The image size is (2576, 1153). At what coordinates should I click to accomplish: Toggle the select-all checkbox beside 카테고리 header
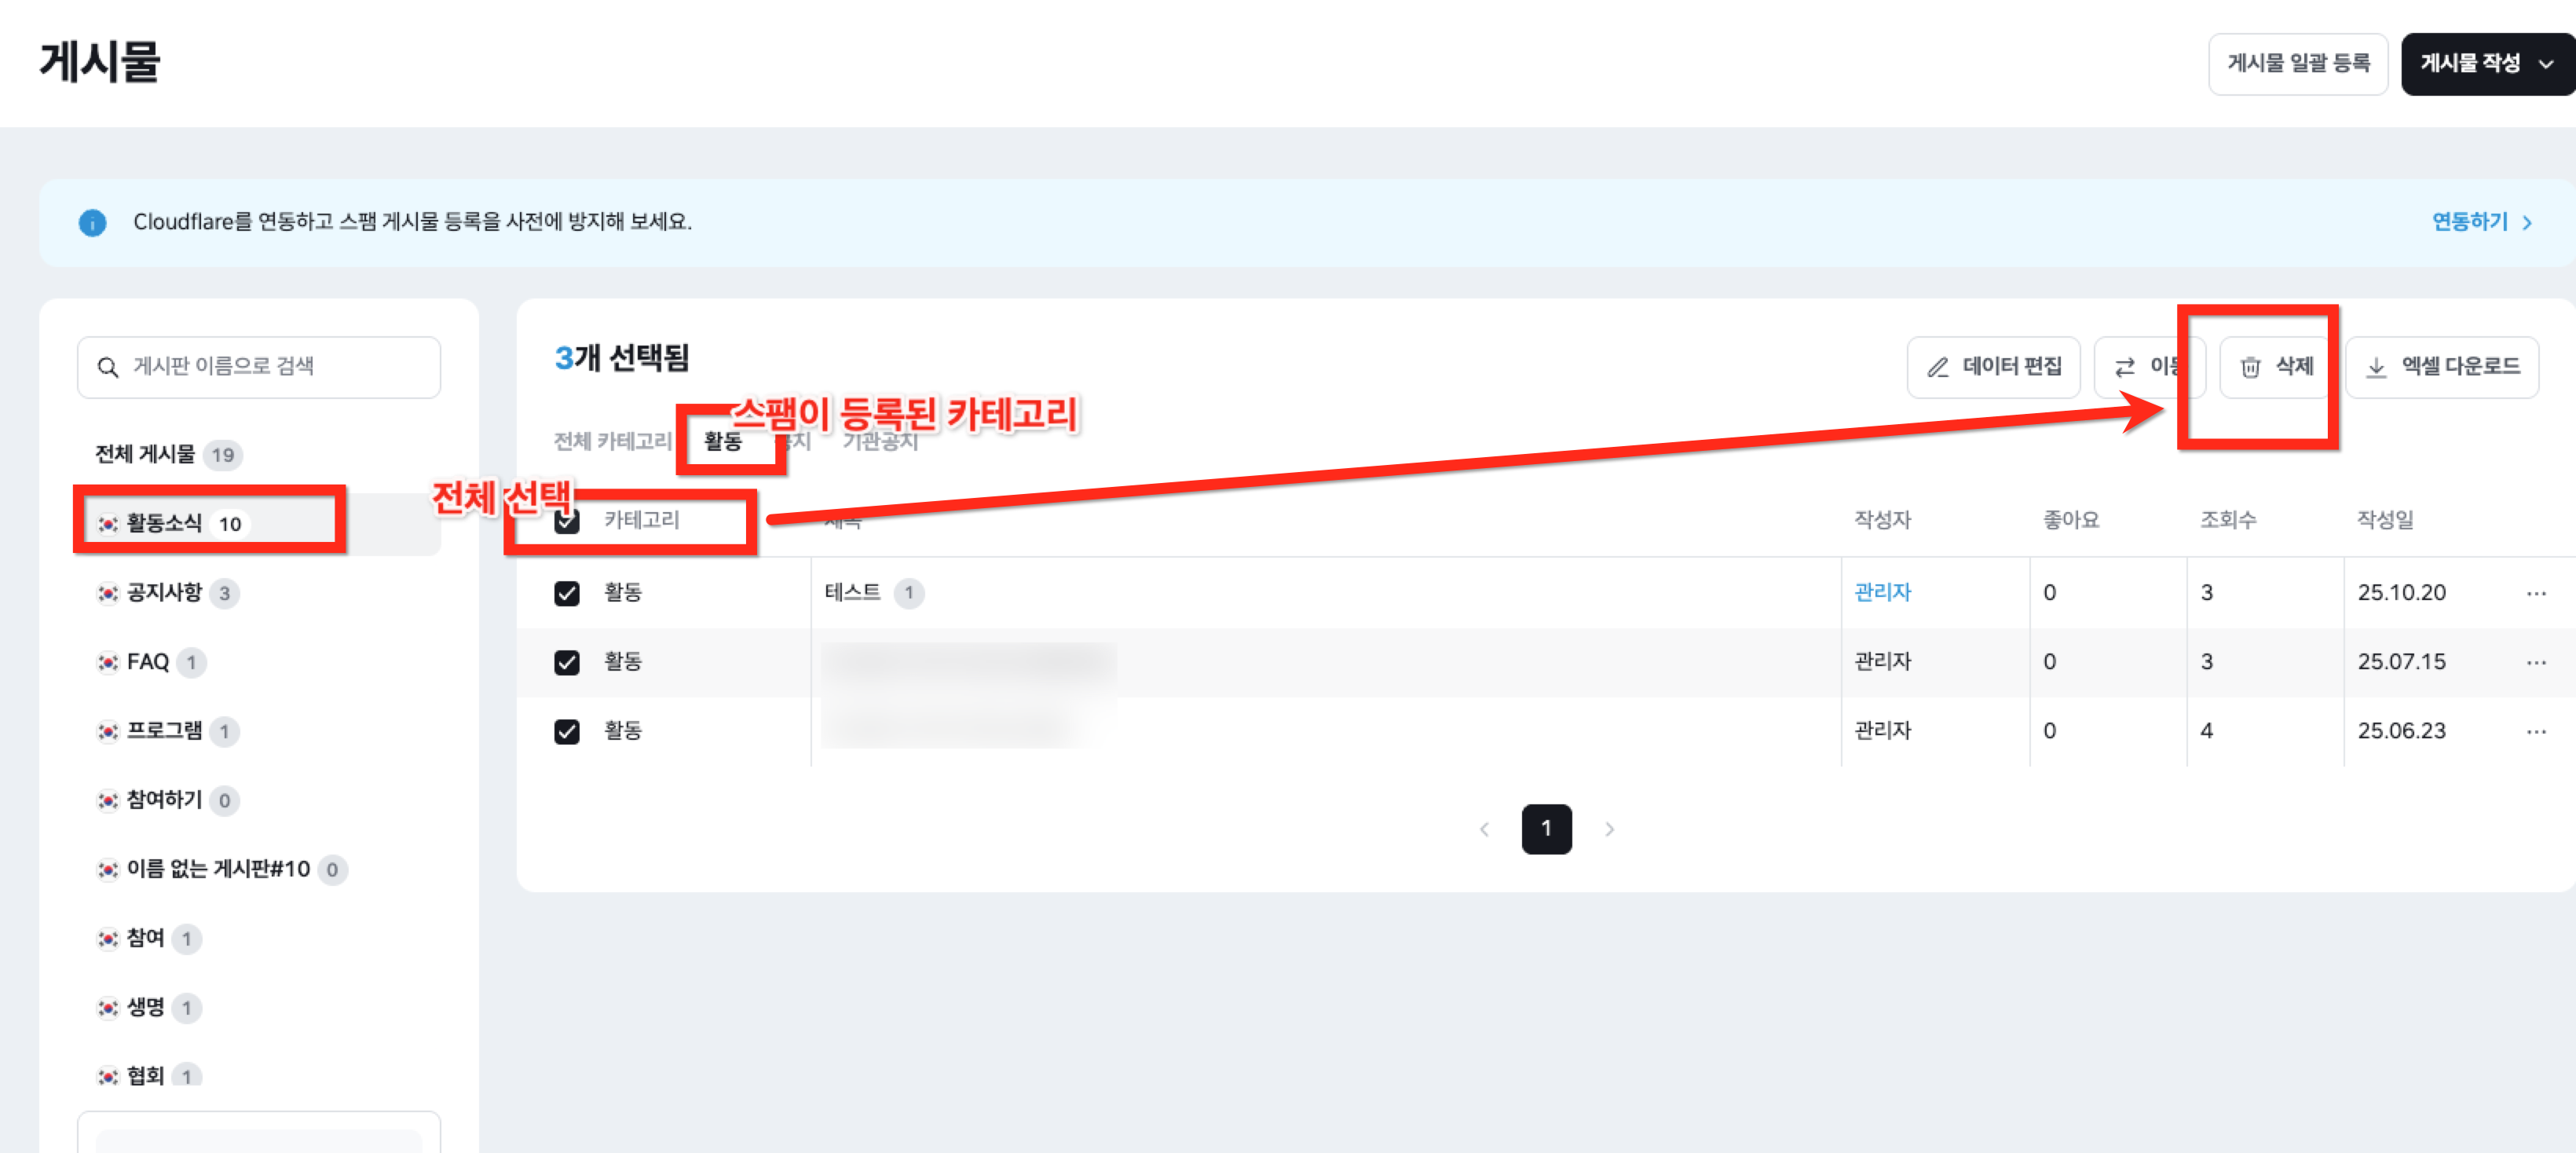point(567,521)
